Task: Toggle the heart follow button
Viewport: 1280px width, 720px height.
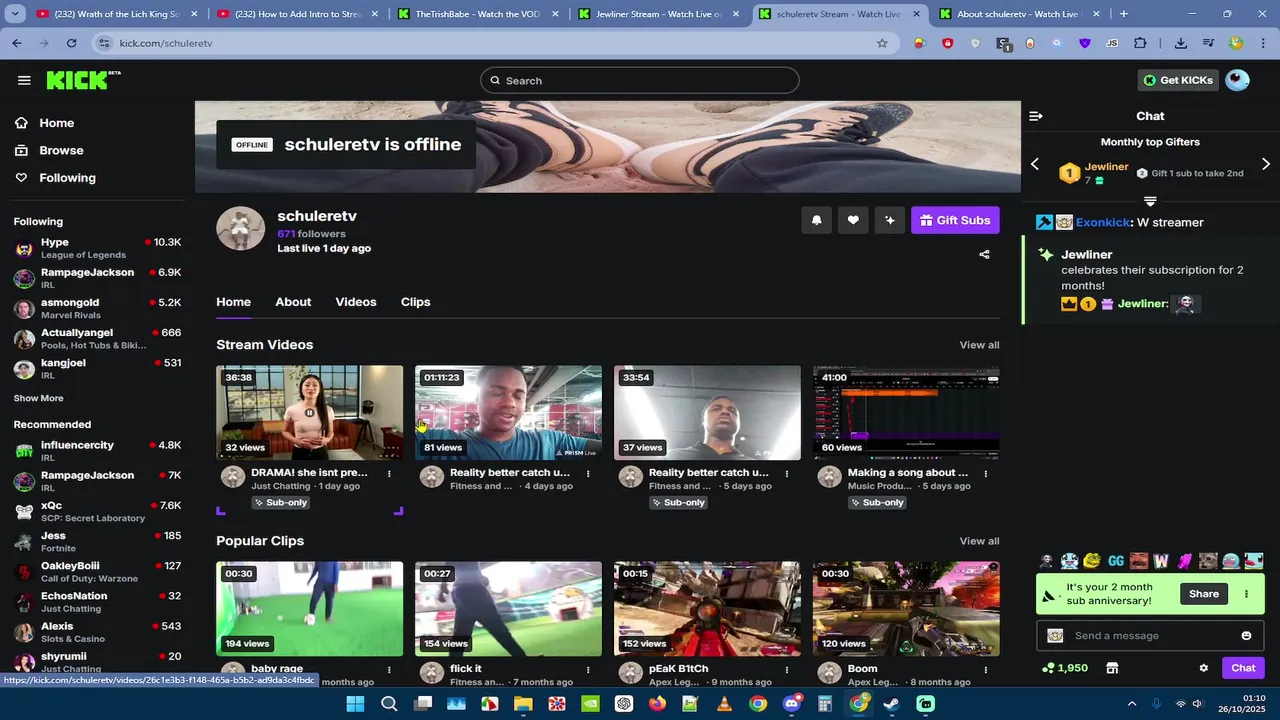Action: (853, 220)
